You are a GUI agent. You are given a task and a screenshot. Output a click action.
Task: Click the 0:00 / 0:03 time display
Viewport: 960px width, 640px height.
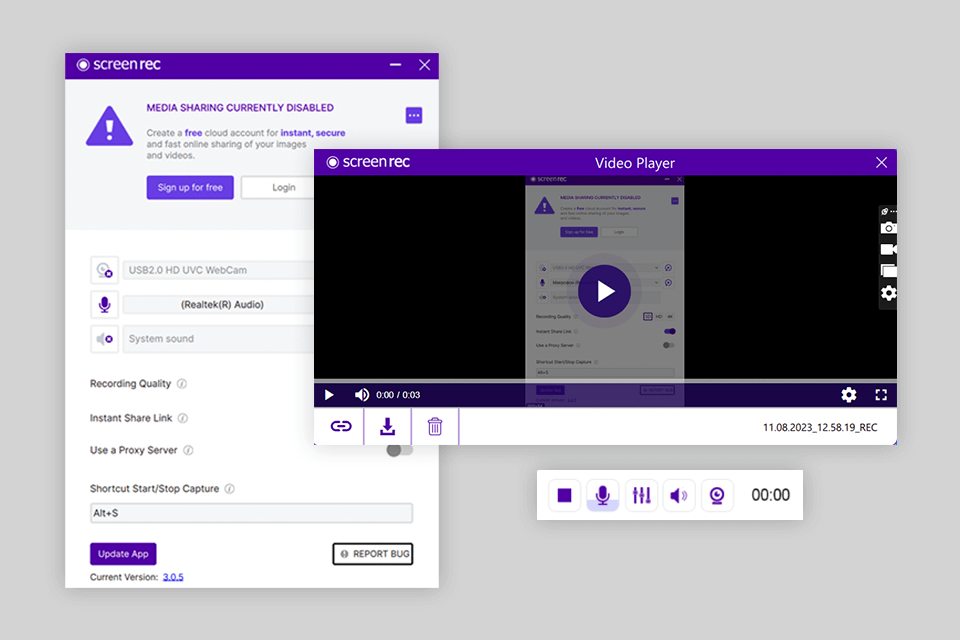tap(398, 395)
